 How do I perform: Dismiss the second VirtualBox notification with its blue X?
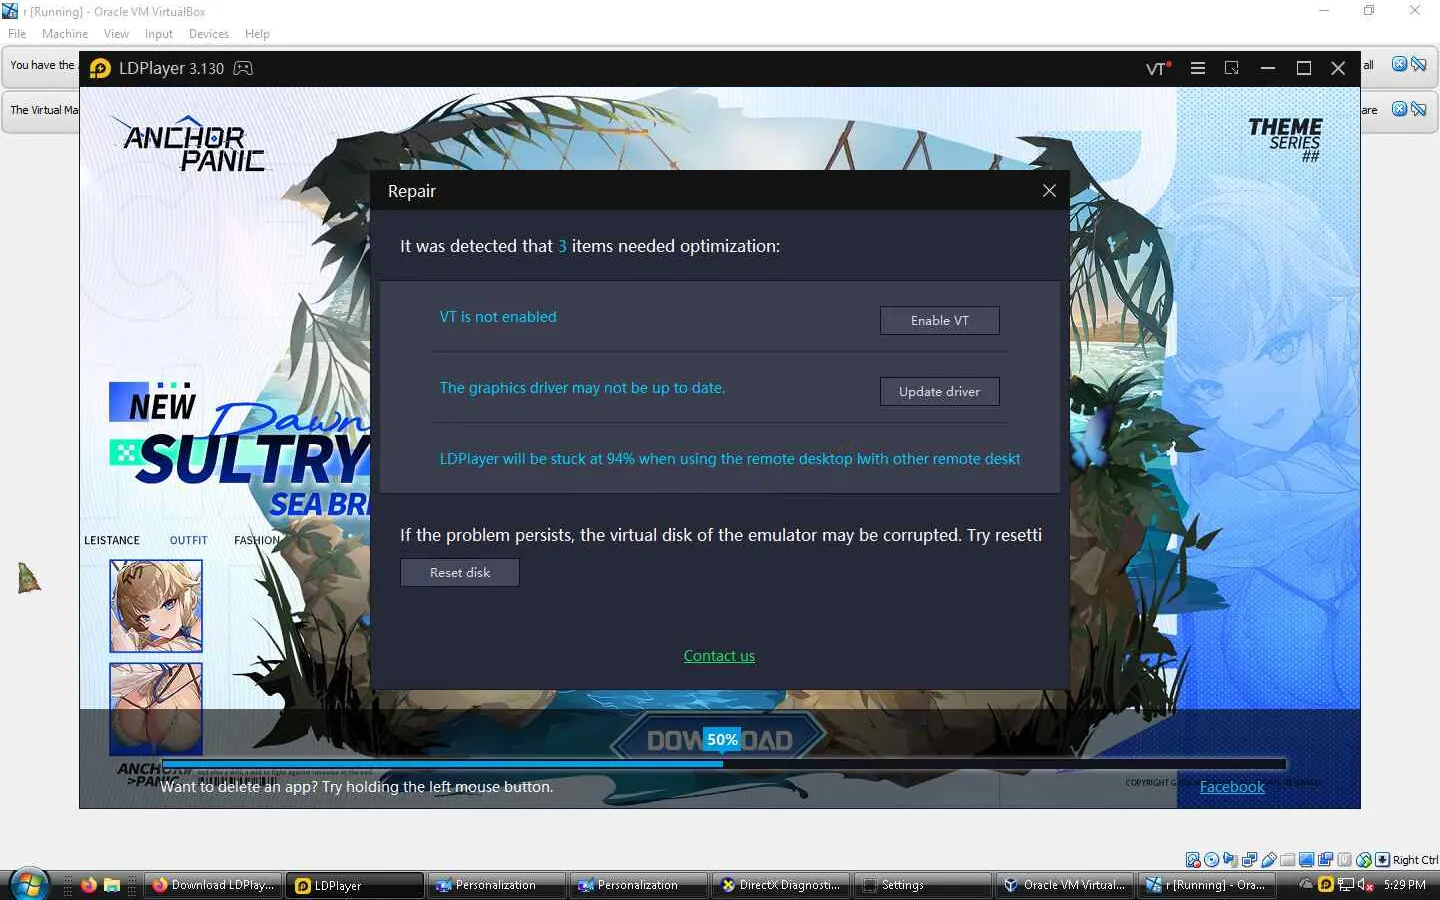[1400, 109]
